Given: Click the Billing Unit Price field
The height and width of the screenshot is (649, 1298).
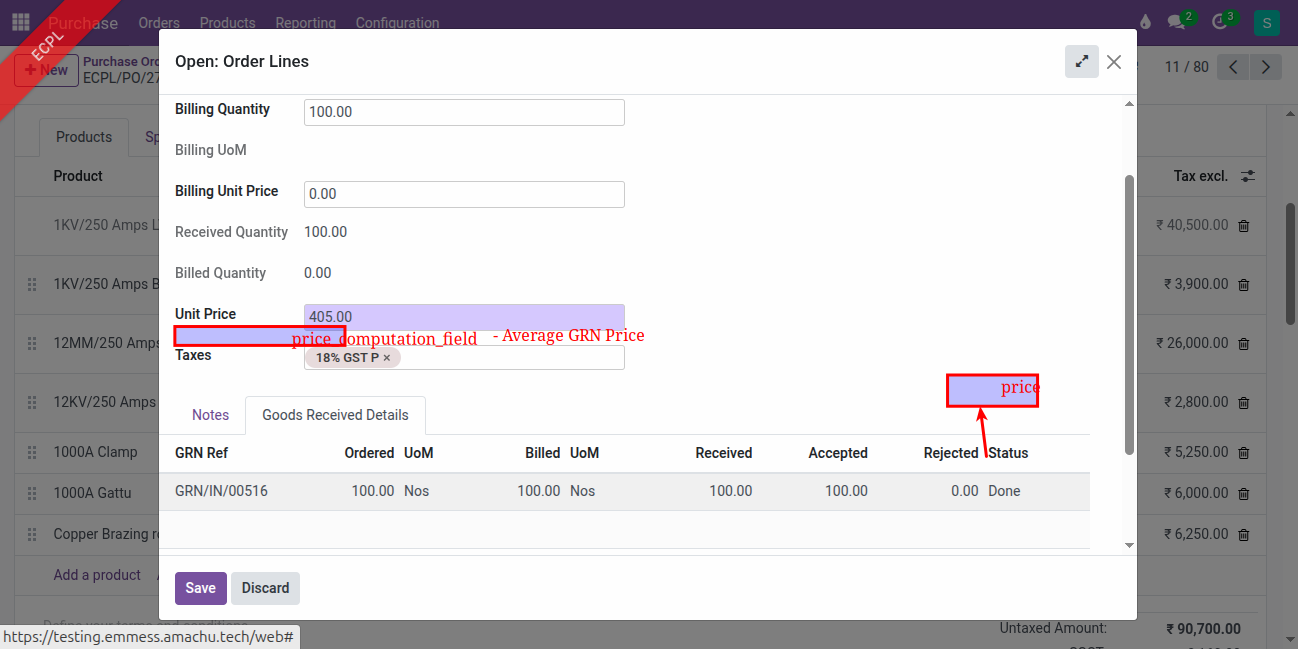Looking at the screenshot, I should 464,194.
